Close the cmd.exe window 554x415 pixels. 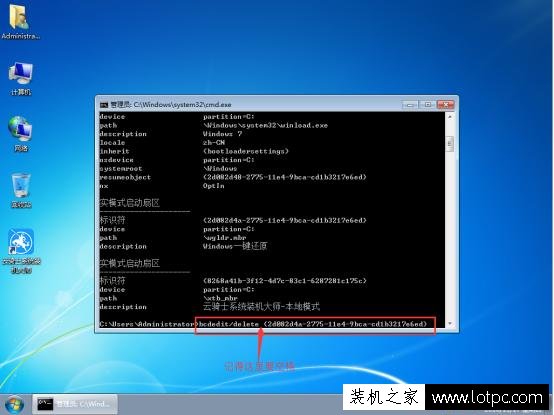[x=446, y=105]
